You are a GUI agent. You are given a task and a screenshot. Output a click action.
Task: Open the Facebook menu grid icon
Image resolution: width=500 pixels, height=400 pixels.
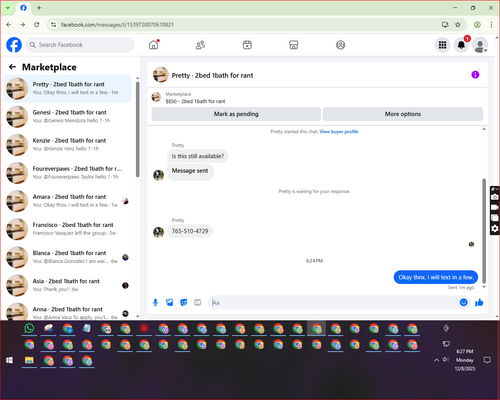(442, 45)
